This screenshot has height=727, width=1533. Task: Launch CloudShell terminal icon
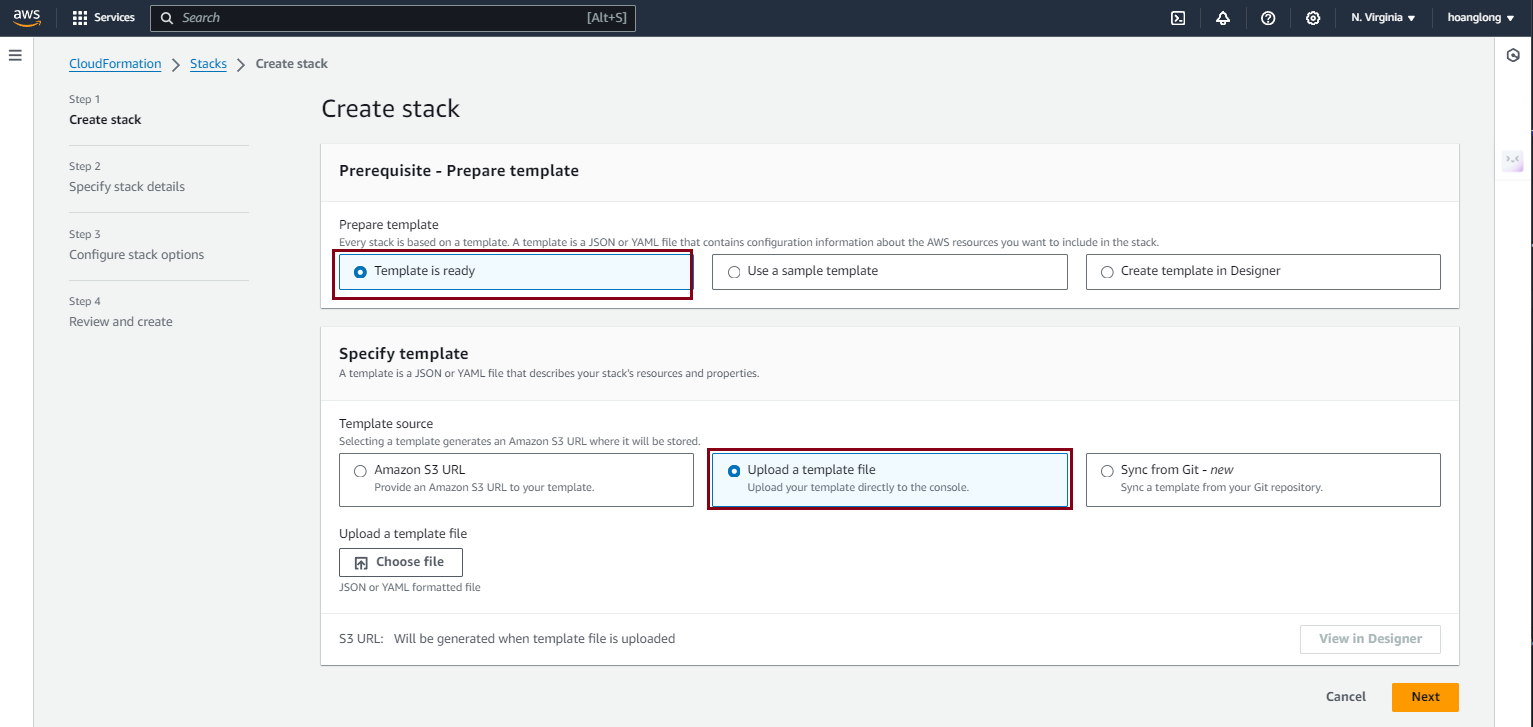[1178, 18]
